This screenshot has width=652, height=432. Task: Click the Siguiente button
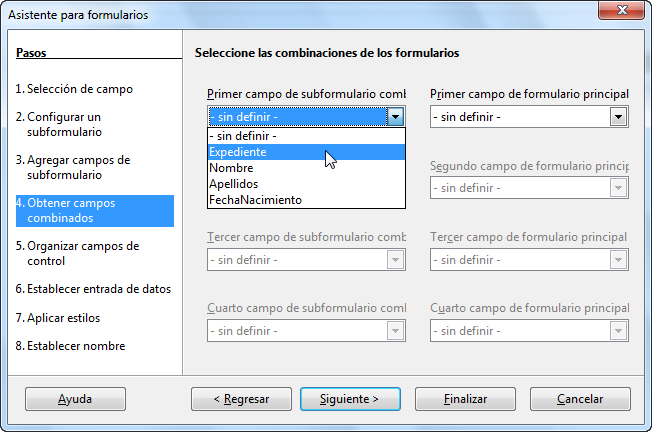350,399
